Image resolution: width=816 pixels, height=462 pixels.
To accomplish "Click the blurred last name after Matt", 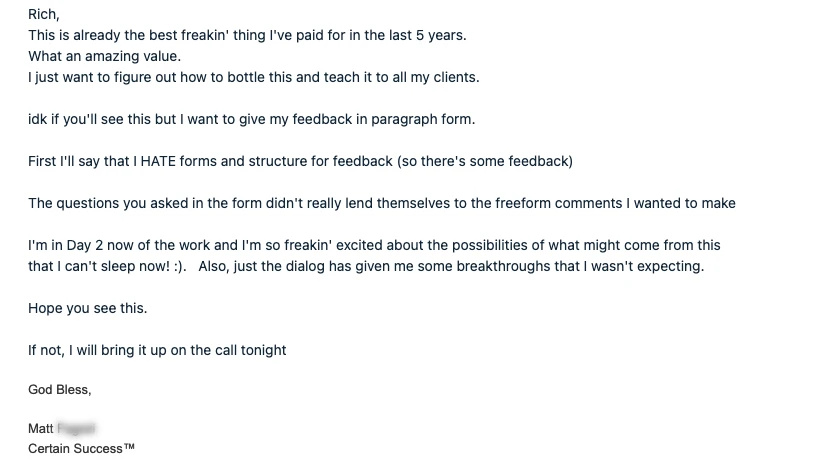I will pyautogui.click(x=76, y=429).
